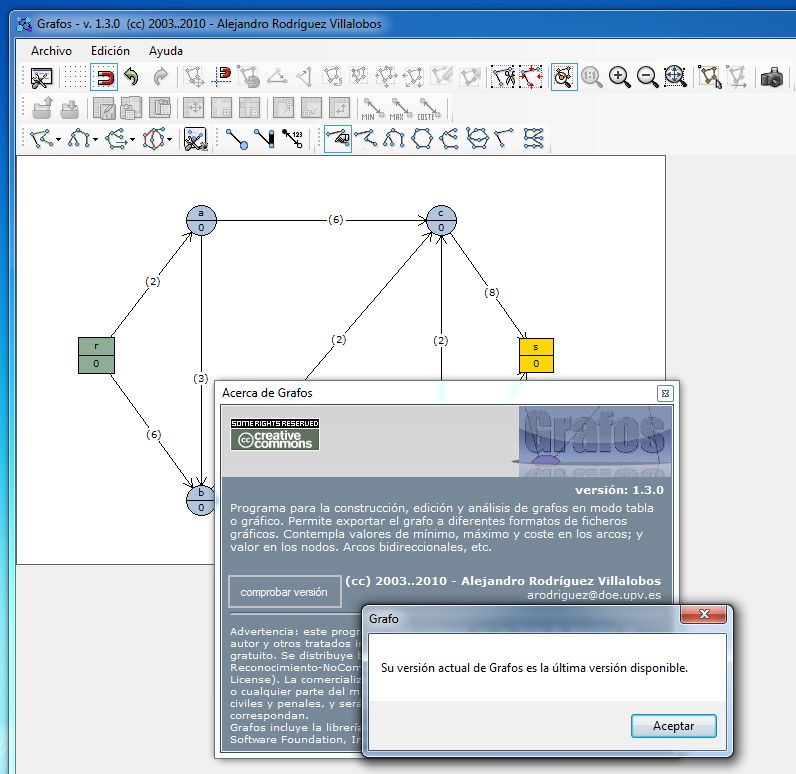Select the yellow node labeled s
The height and width of the screenshot is (774, 796).
536,355
